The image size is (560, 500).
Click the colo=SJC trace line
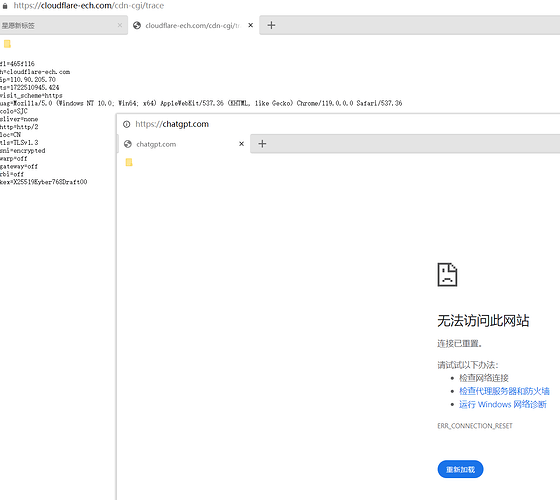point(14,111)
